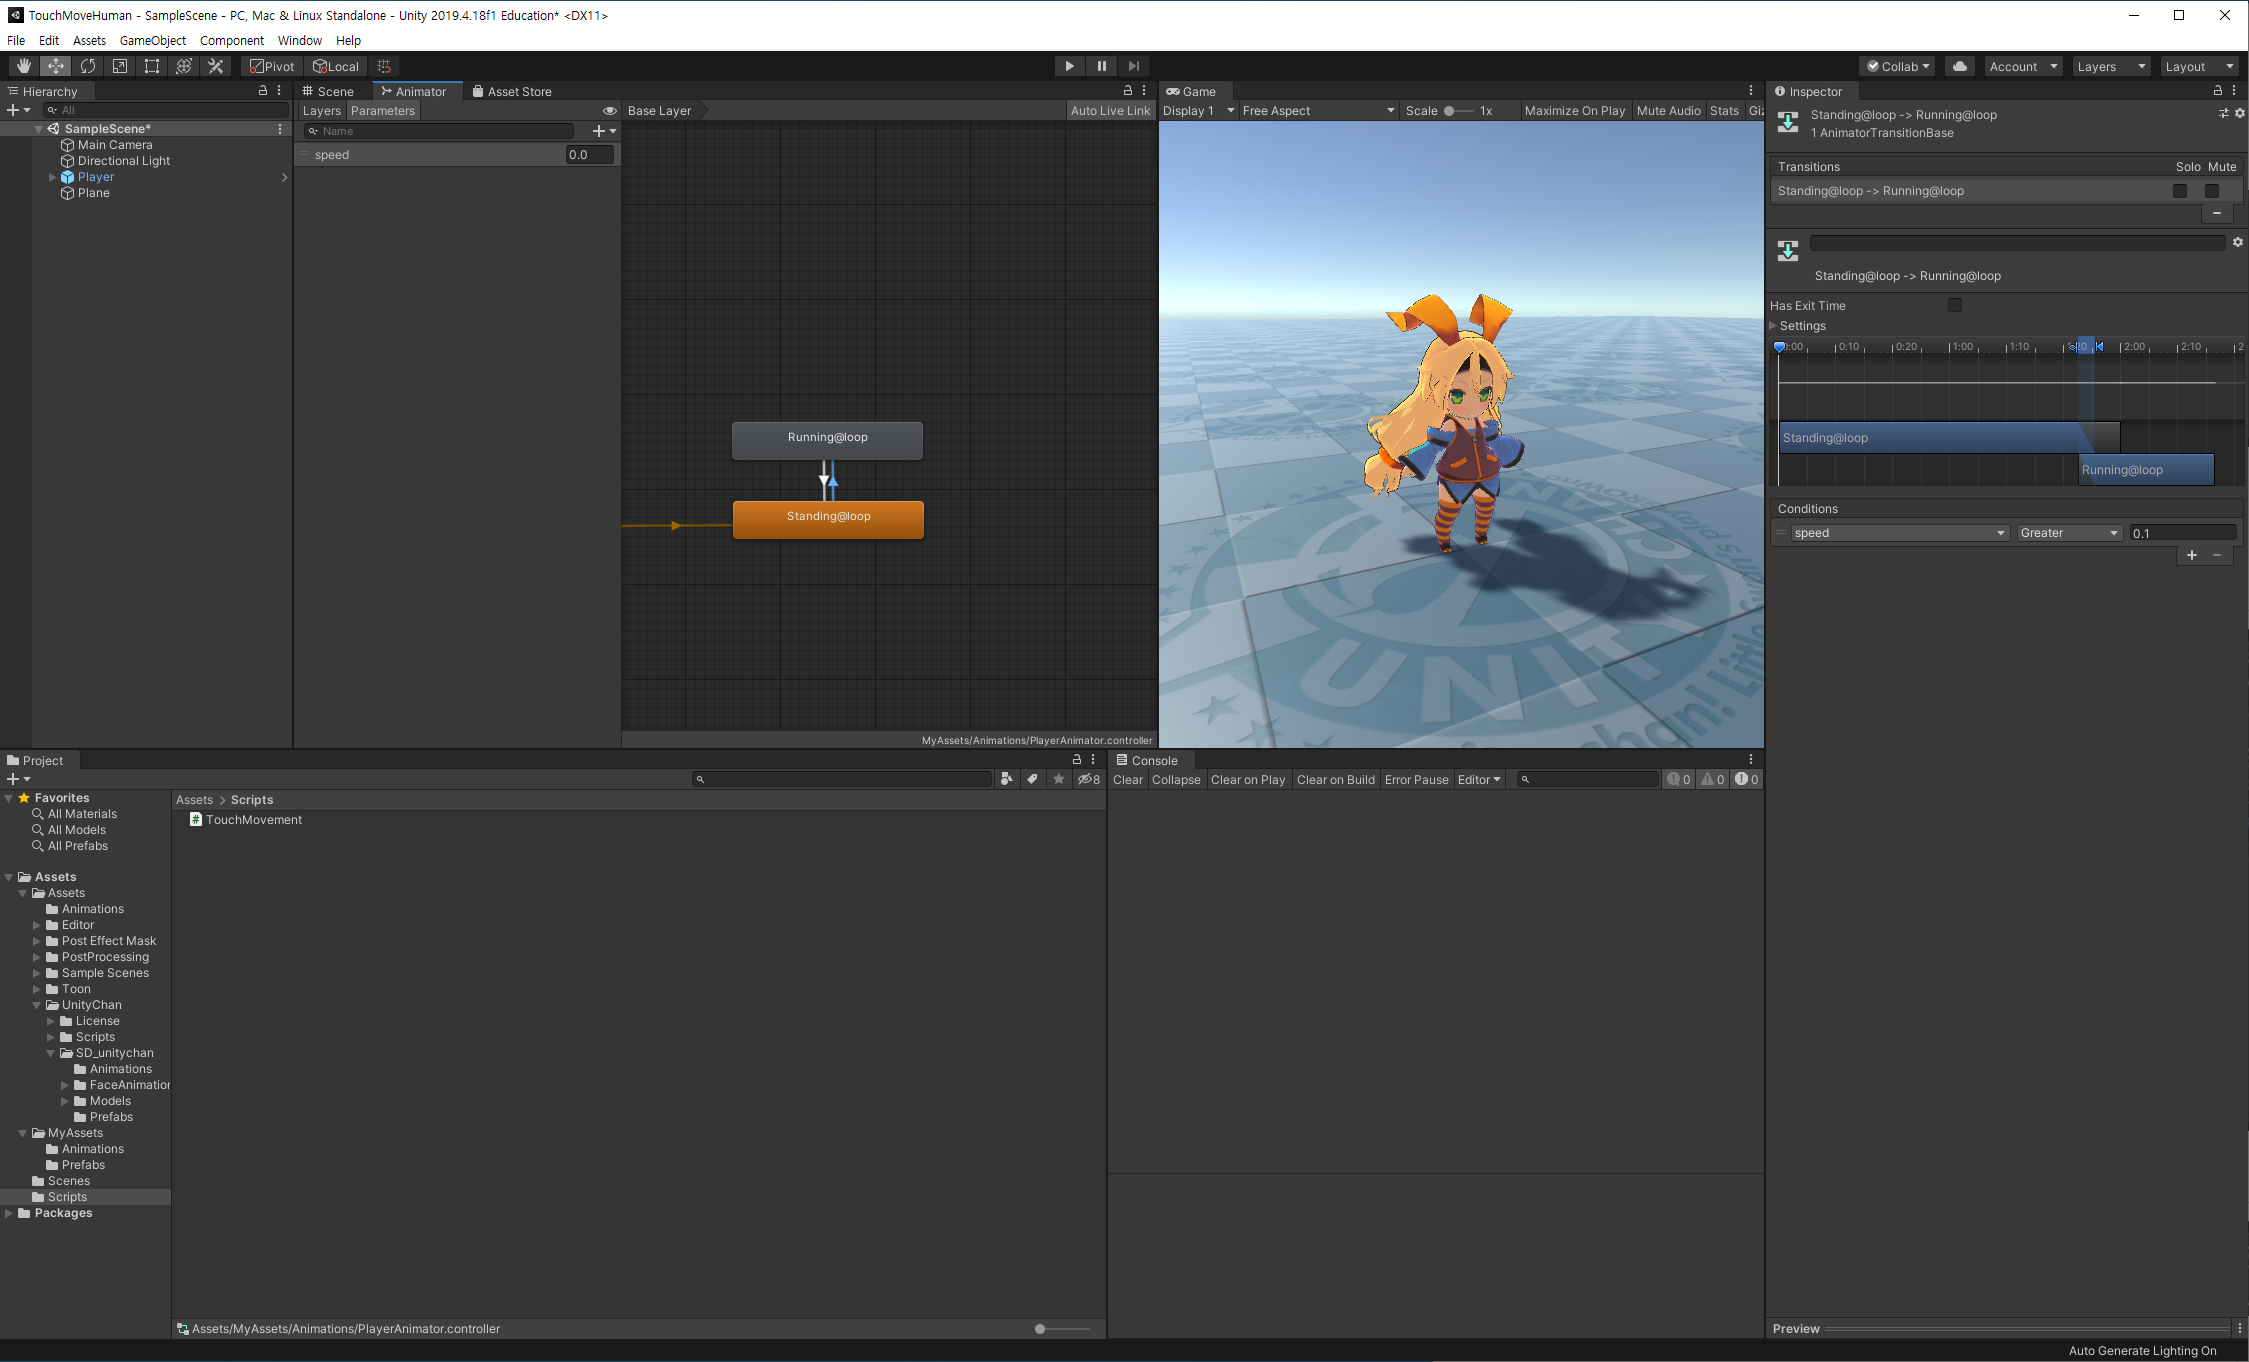Toggle the Animator layer visibility eye icon
This screenshot has width=2249, height=1362.
click(609, 111)
